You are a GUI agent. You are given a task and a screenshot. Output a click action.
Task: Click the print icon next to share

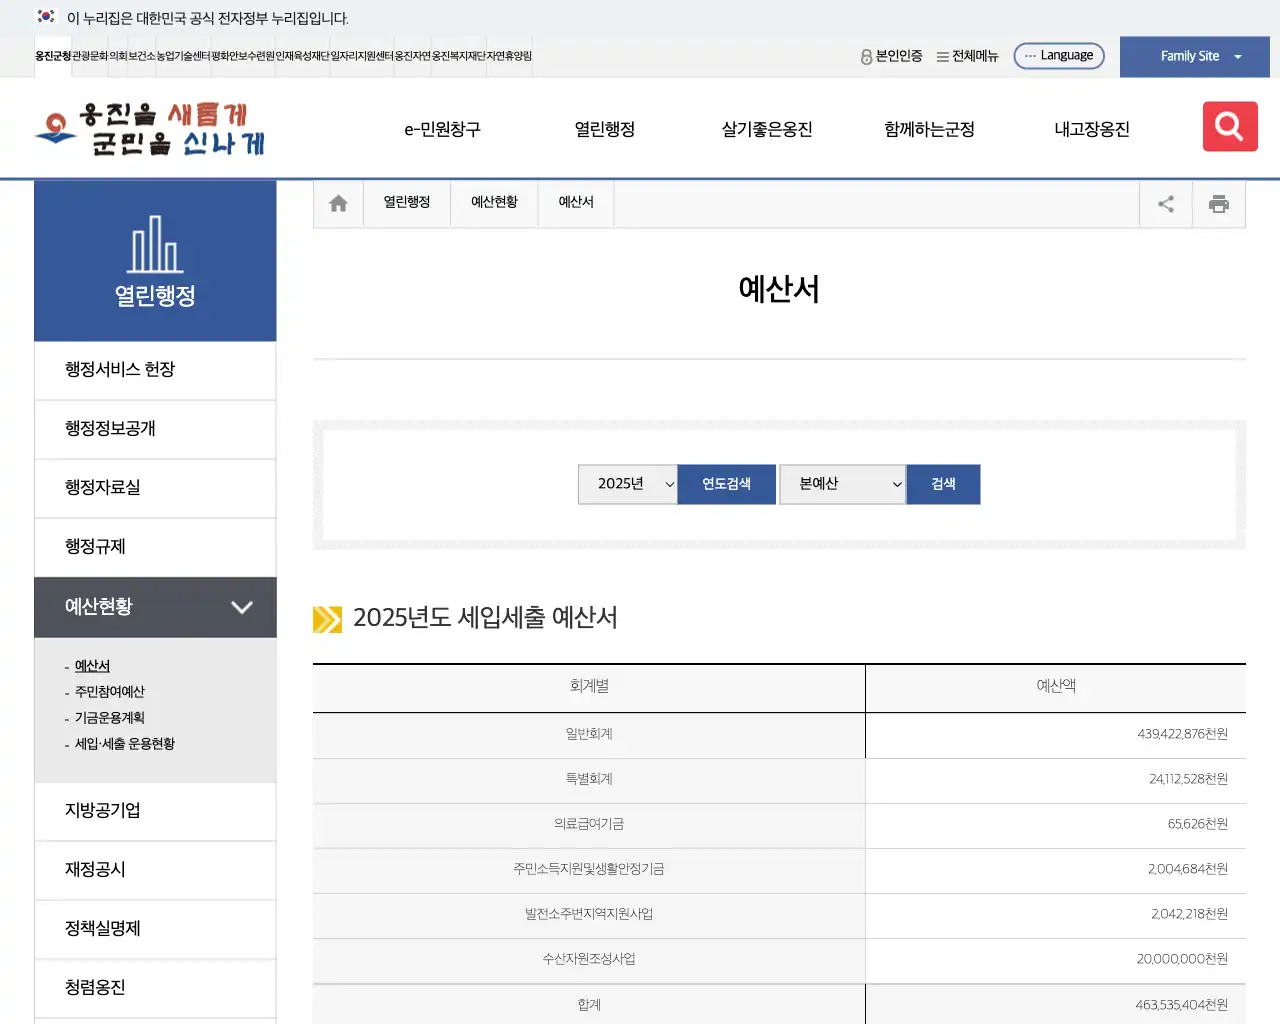1218,203
